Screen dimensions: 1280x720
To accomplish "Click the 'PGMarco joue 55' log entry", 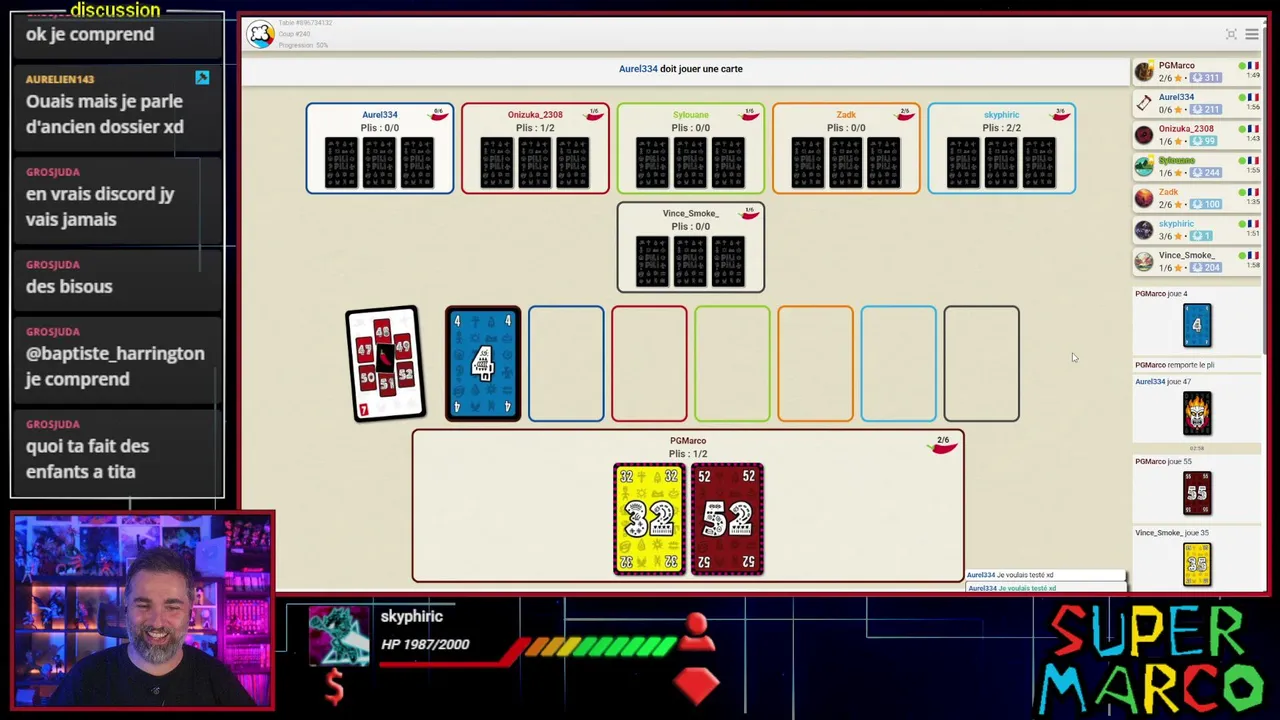I will [1164, 461].
